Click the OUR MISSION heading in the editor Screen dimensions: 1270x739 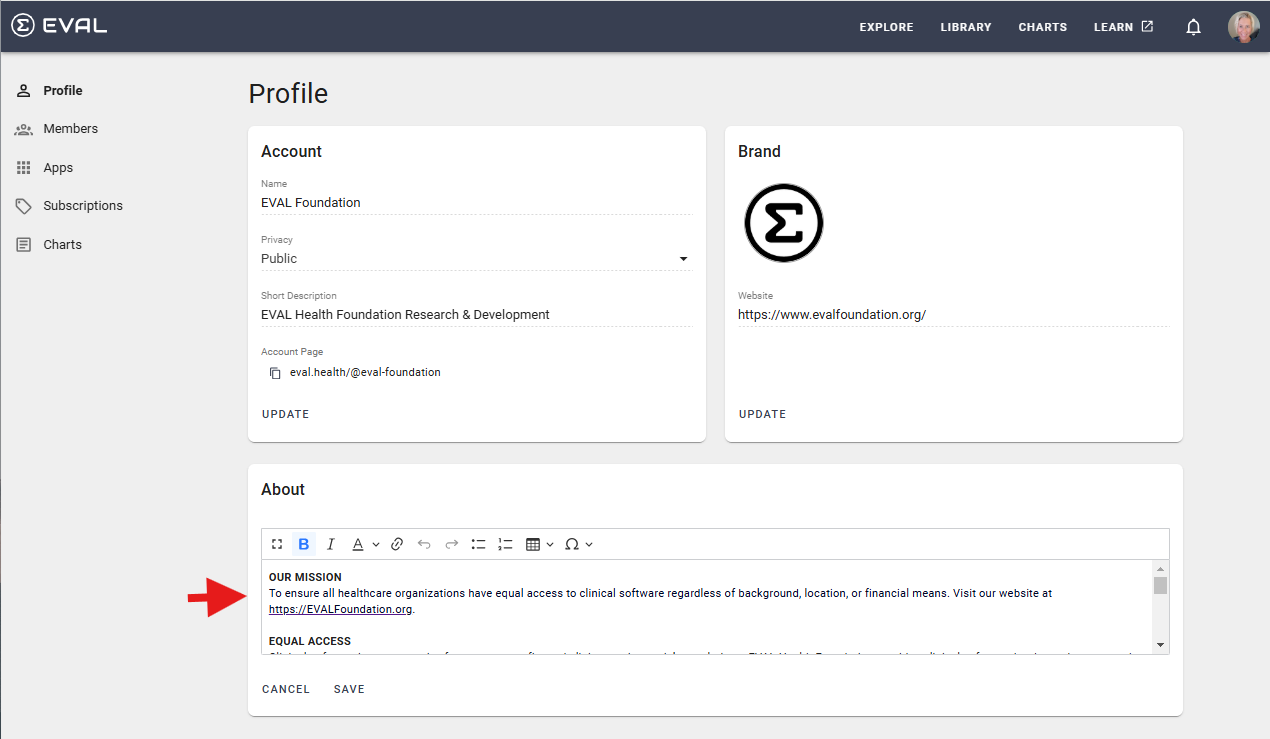(305, 577)
